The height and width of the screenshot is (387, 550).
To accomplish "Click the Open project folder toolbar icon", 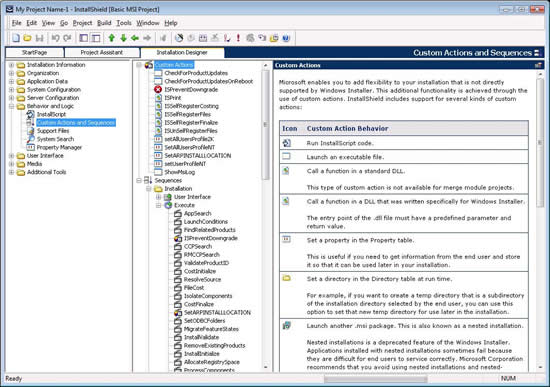I will click(27, 38).
